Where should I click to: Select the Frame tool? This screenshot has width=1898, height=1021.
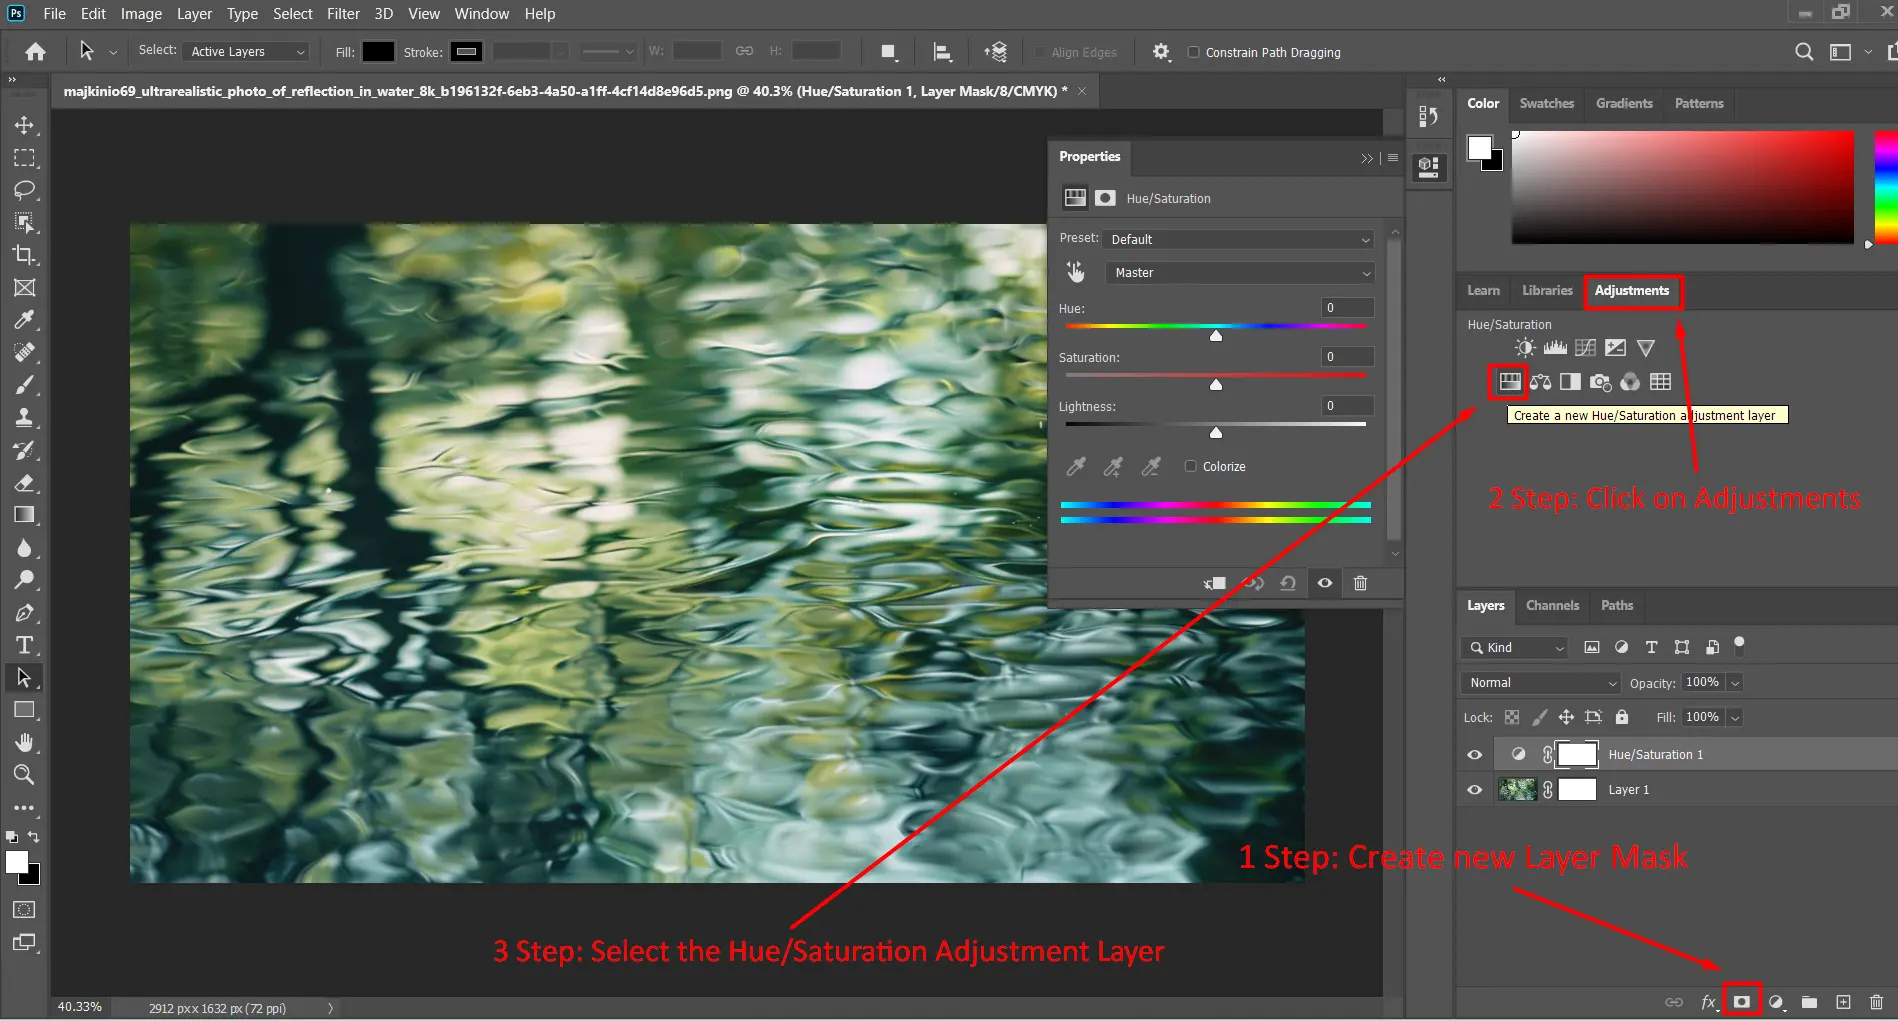pos(24,288)
